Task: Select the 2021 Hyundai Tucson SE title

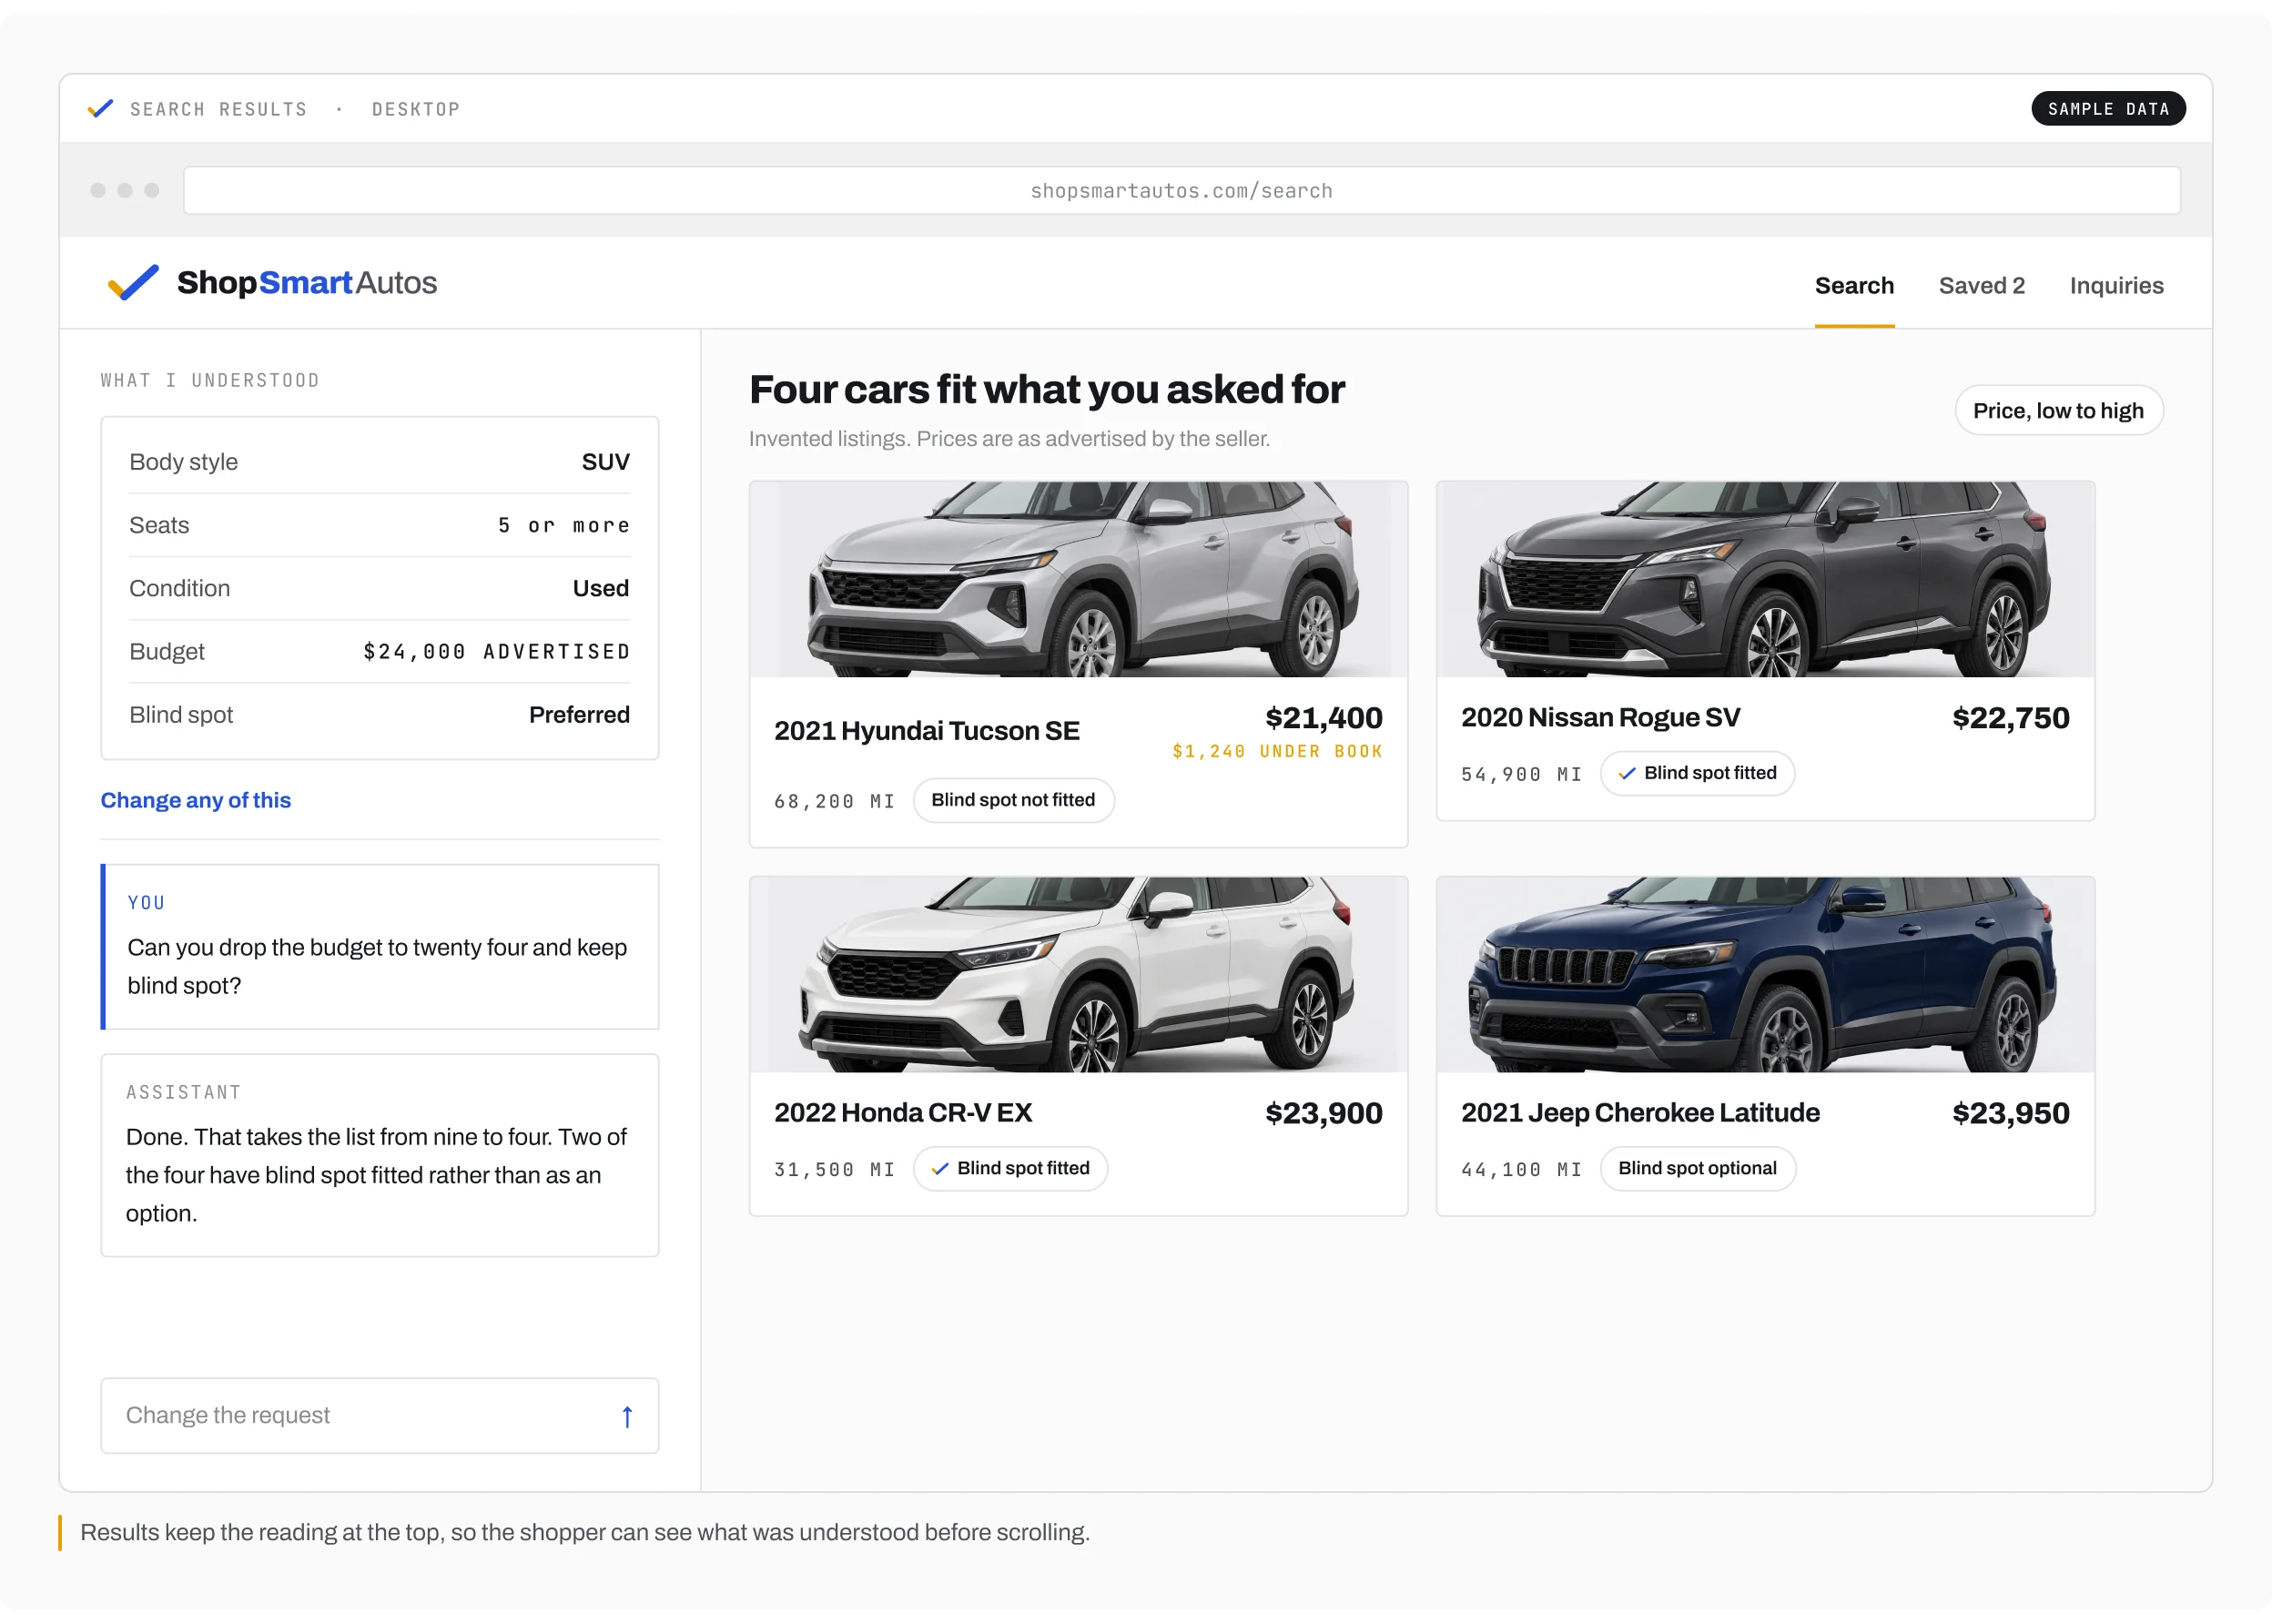Action: (x=927, y=731)
